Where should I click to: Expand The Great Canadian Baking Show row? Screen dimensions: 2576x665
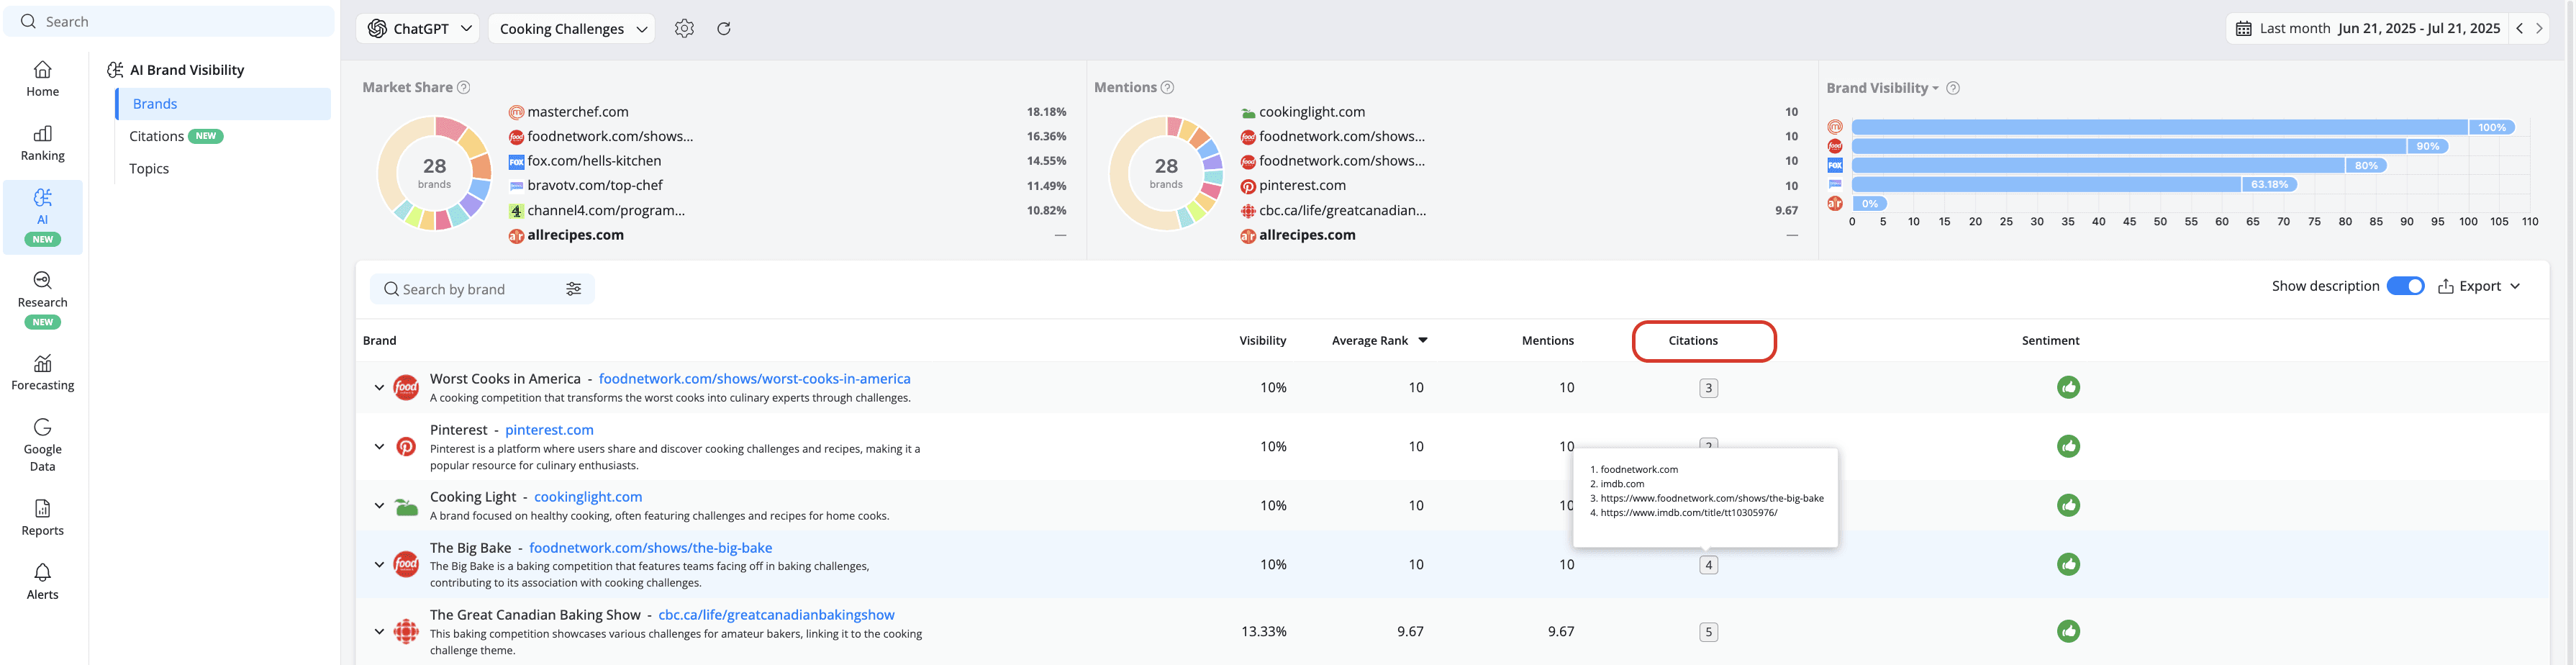click(379, 632)
